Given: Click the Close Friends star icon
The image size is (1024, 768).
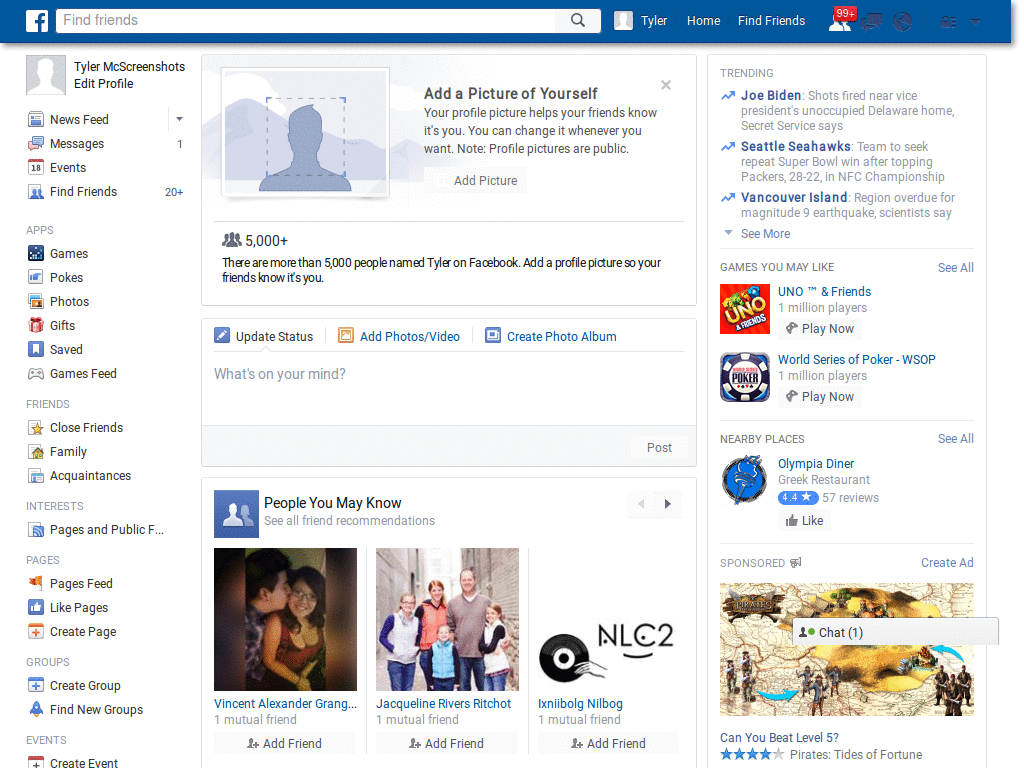Looking at the screenshot, I should coord(36,428).
